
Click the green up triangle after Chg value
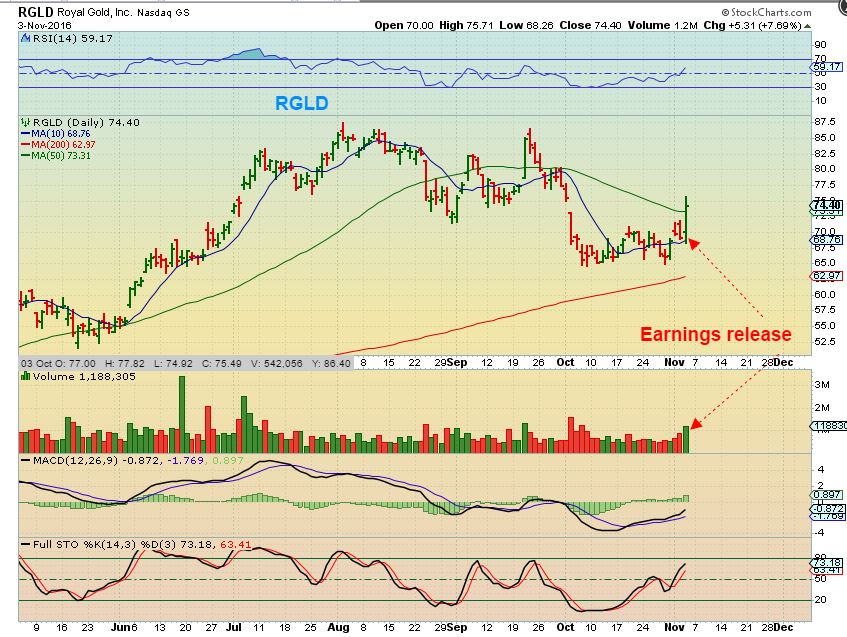click(807, 25)
